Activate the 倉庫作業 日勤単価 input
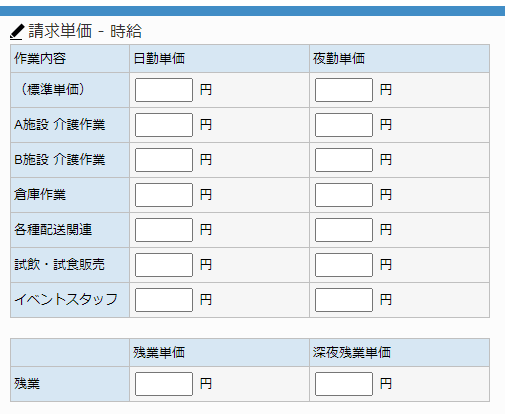Screen dimensions: 505x414 pos(164,195)
